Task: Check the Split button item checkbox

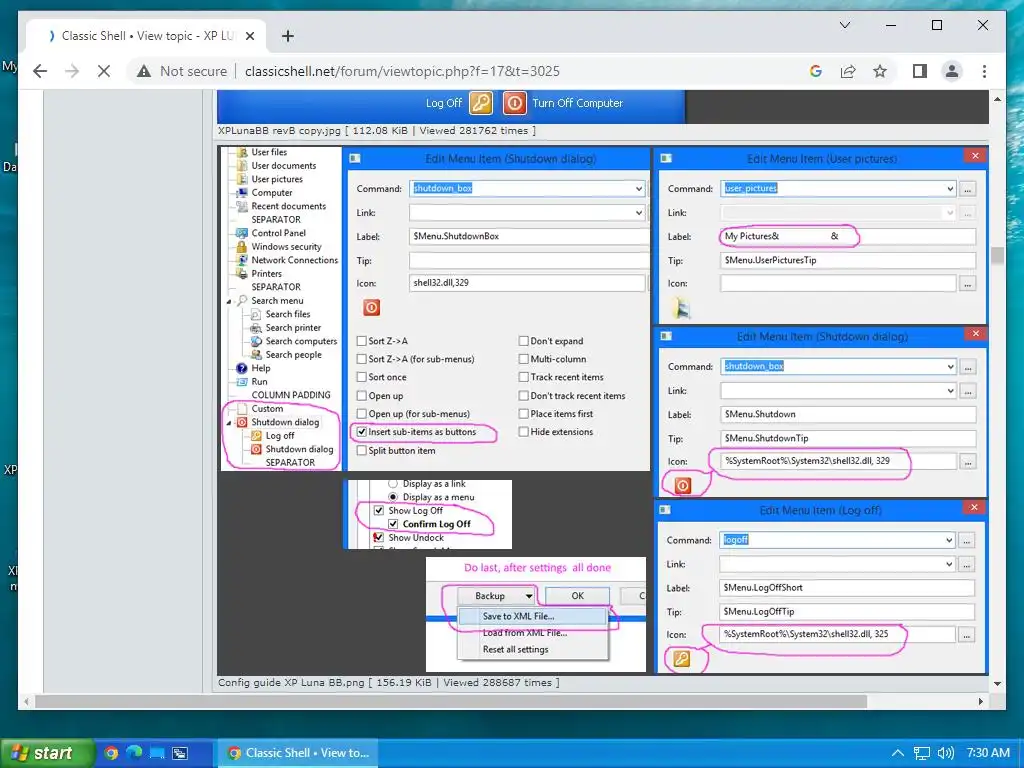Action: click(x=361, y=451)
